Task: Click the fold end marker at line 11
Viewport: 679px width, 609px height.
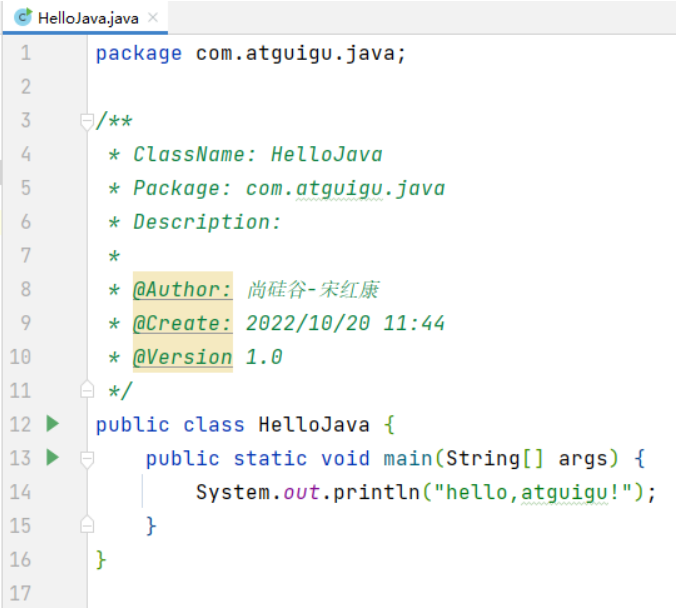Action: pos(87,389)
